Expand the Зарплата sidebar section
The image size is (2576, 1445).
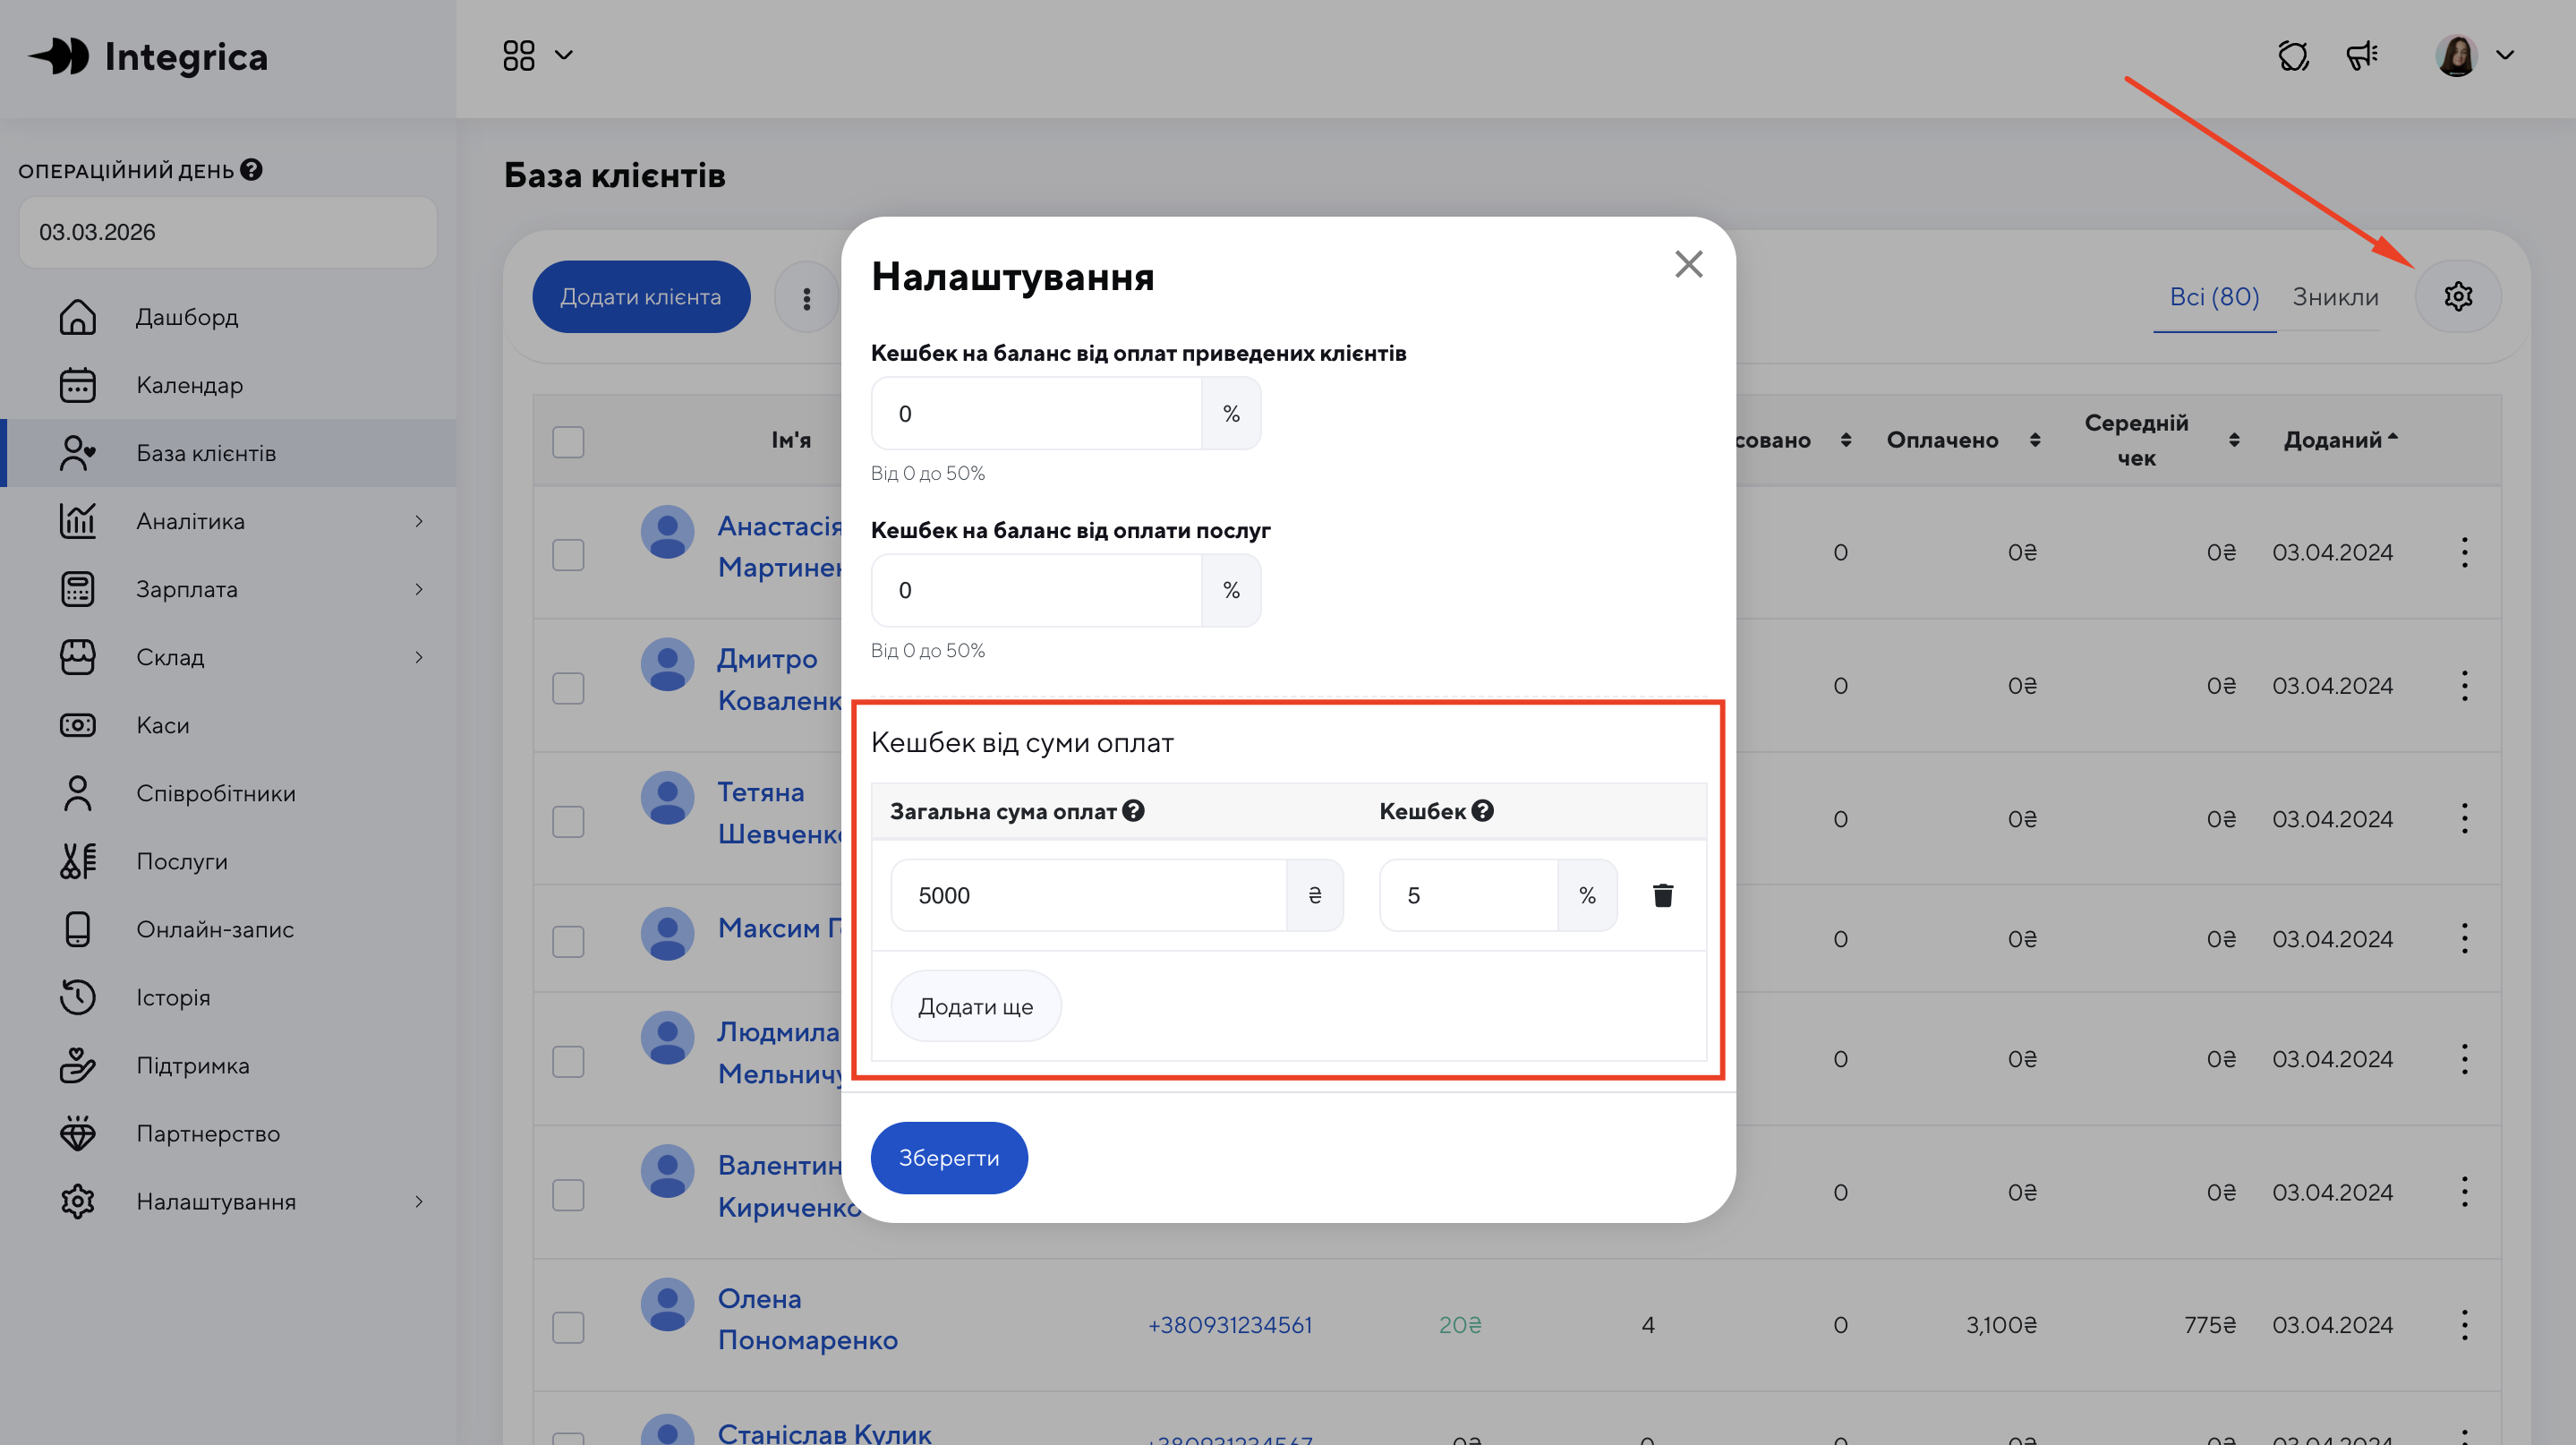click(x=418, y=589)
